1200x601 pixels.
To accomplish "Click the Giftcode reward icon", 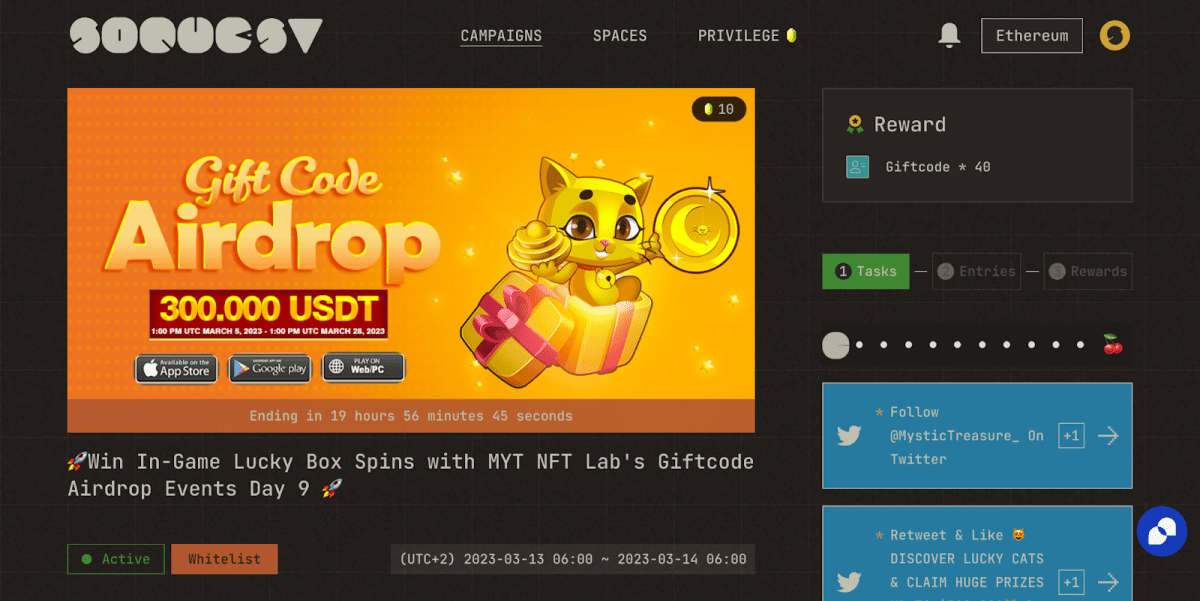I will pos(857,167).
